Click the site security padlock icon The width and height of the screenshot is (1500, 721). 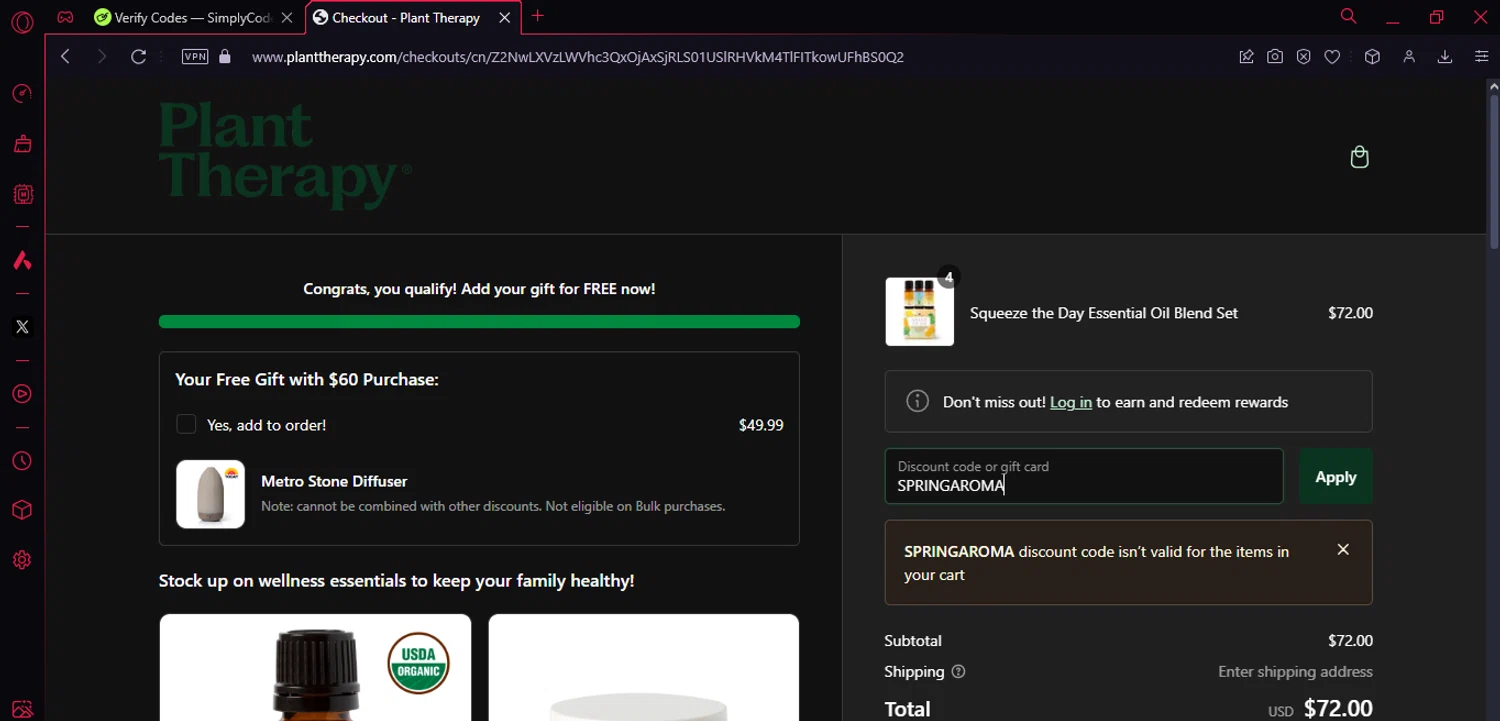pyautogui.click(x=225, y=57)
